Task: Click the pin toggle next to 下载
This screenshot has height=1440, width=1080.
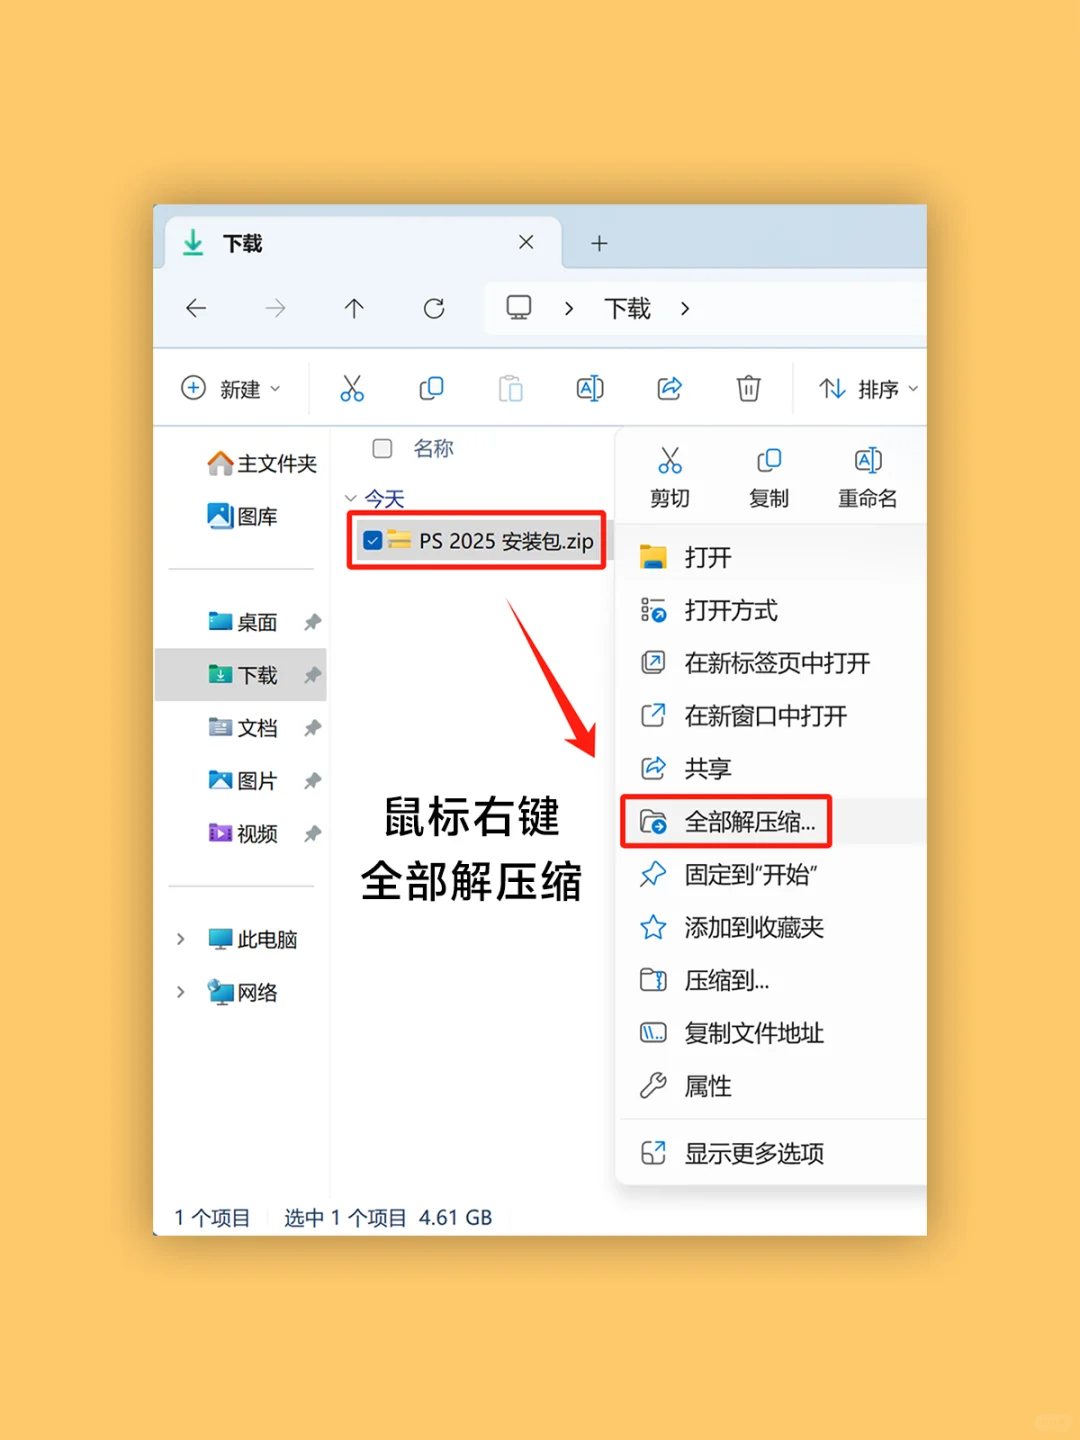Action: pyautogui.click(x=313, y=674)
